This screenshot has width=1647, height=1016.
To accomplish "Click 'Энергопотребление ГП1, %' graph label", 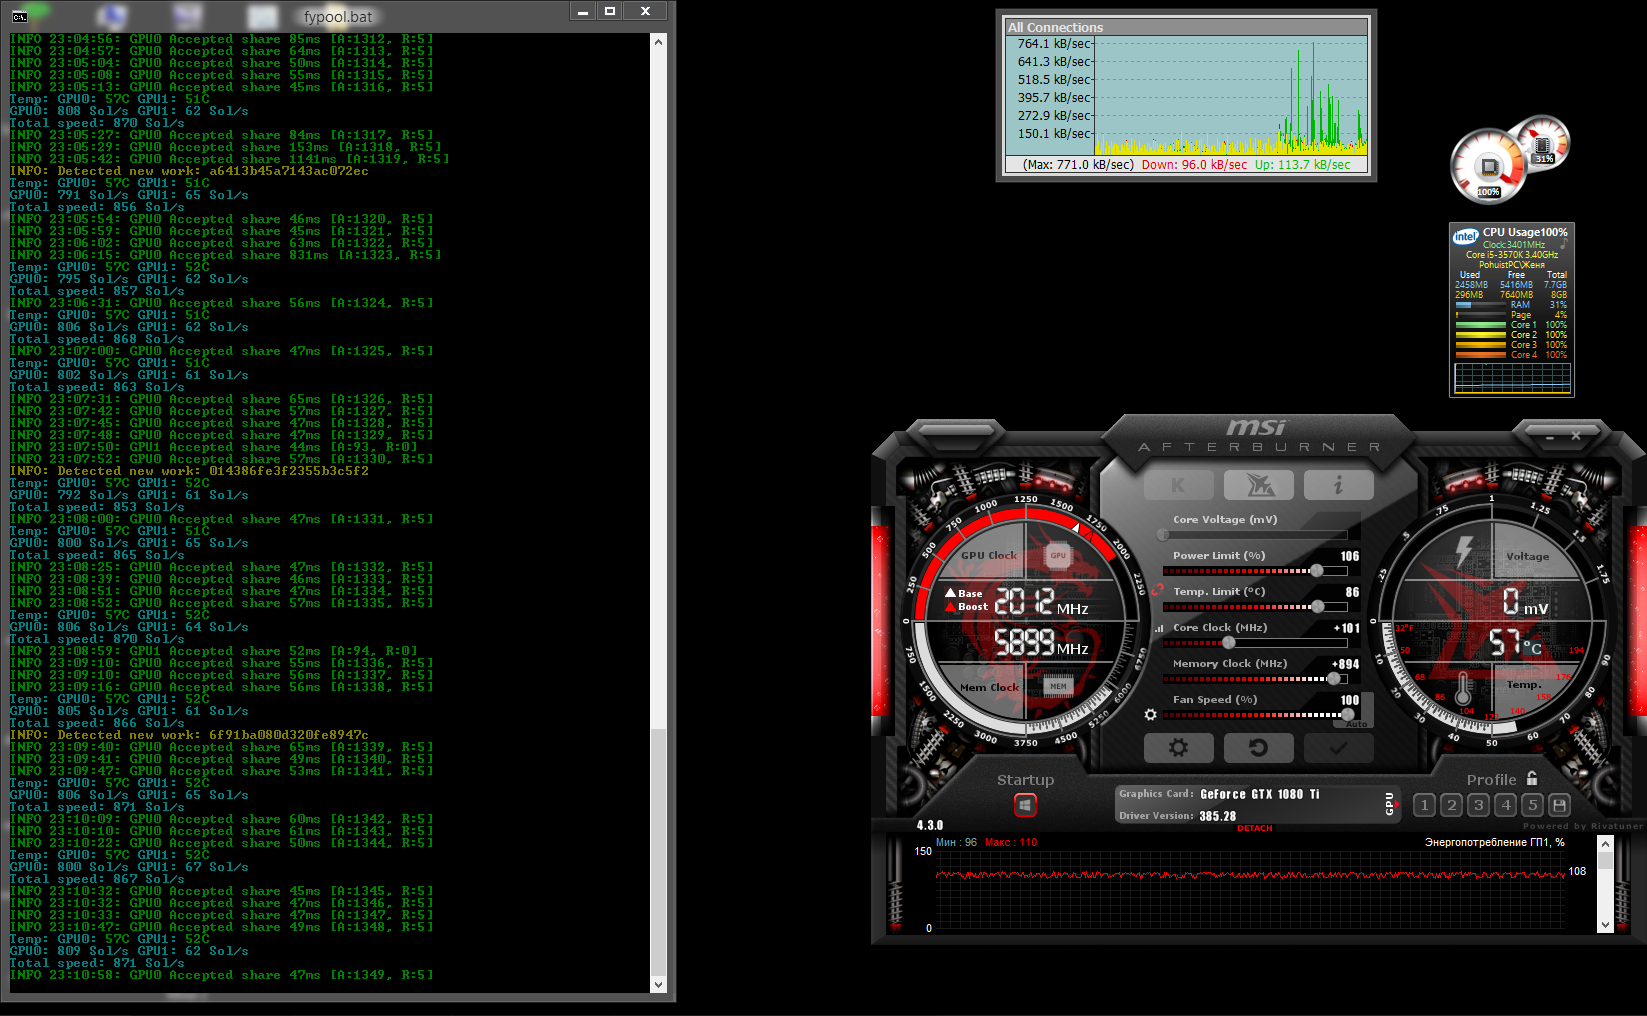I will pyautogui.click(x=1495, y=842).
